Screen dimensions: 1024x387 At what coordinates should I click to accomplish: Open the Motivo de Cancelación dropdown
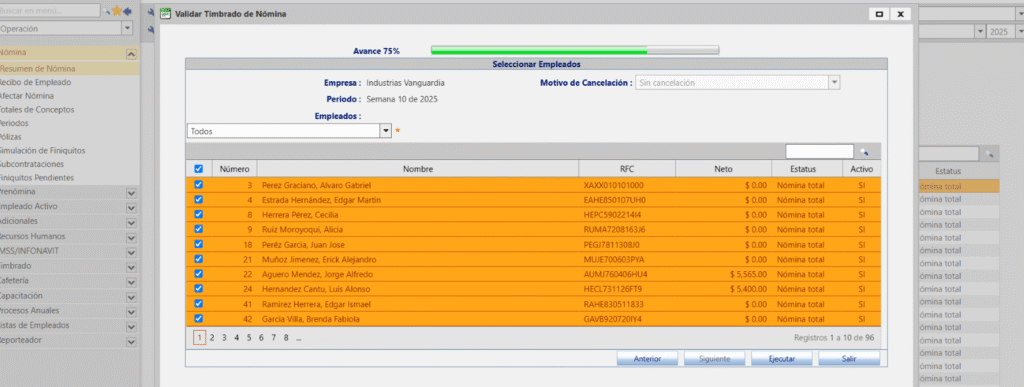tap(834, 83)
